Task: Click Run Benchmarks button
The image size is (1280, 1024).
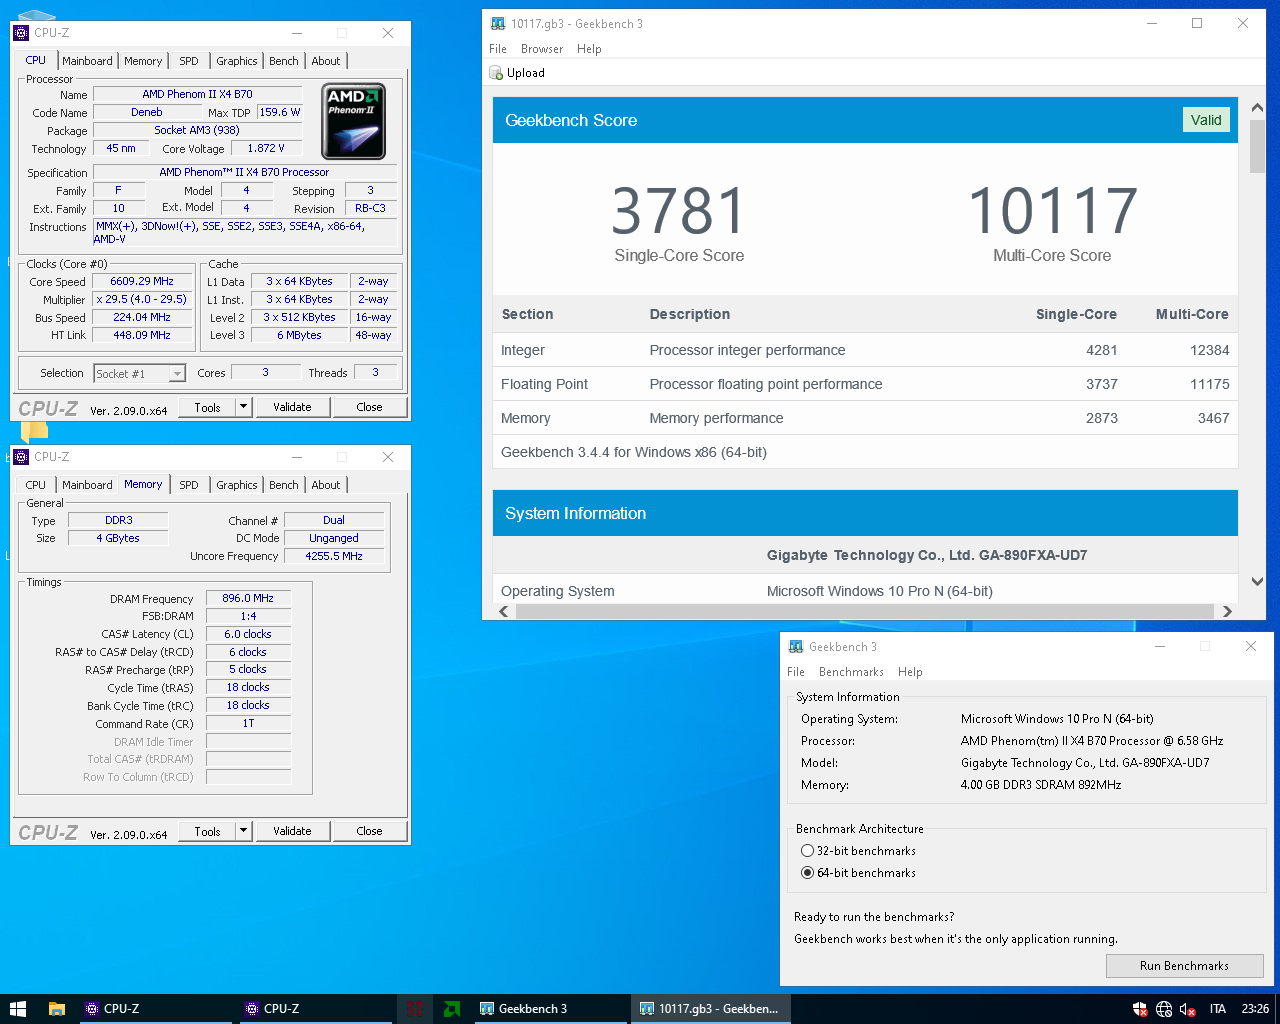Action: pos(1184,966)
